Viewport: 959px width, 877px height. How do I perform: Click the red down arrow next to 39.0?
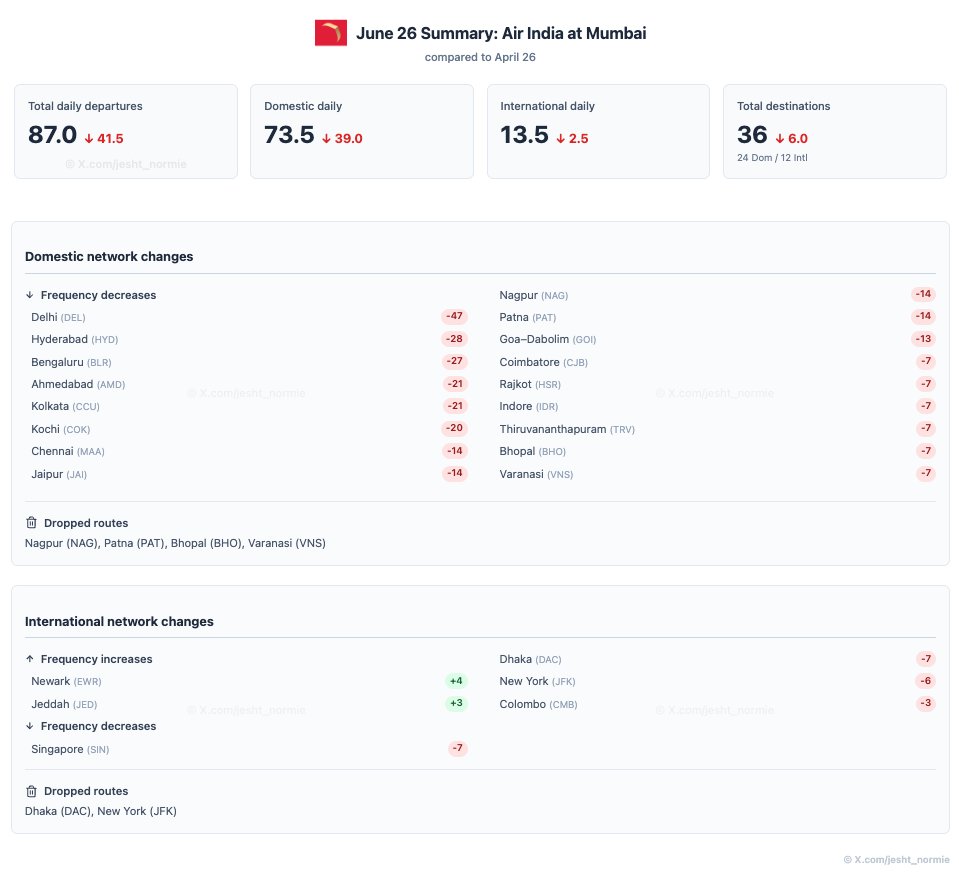click(x=327, y=139)
